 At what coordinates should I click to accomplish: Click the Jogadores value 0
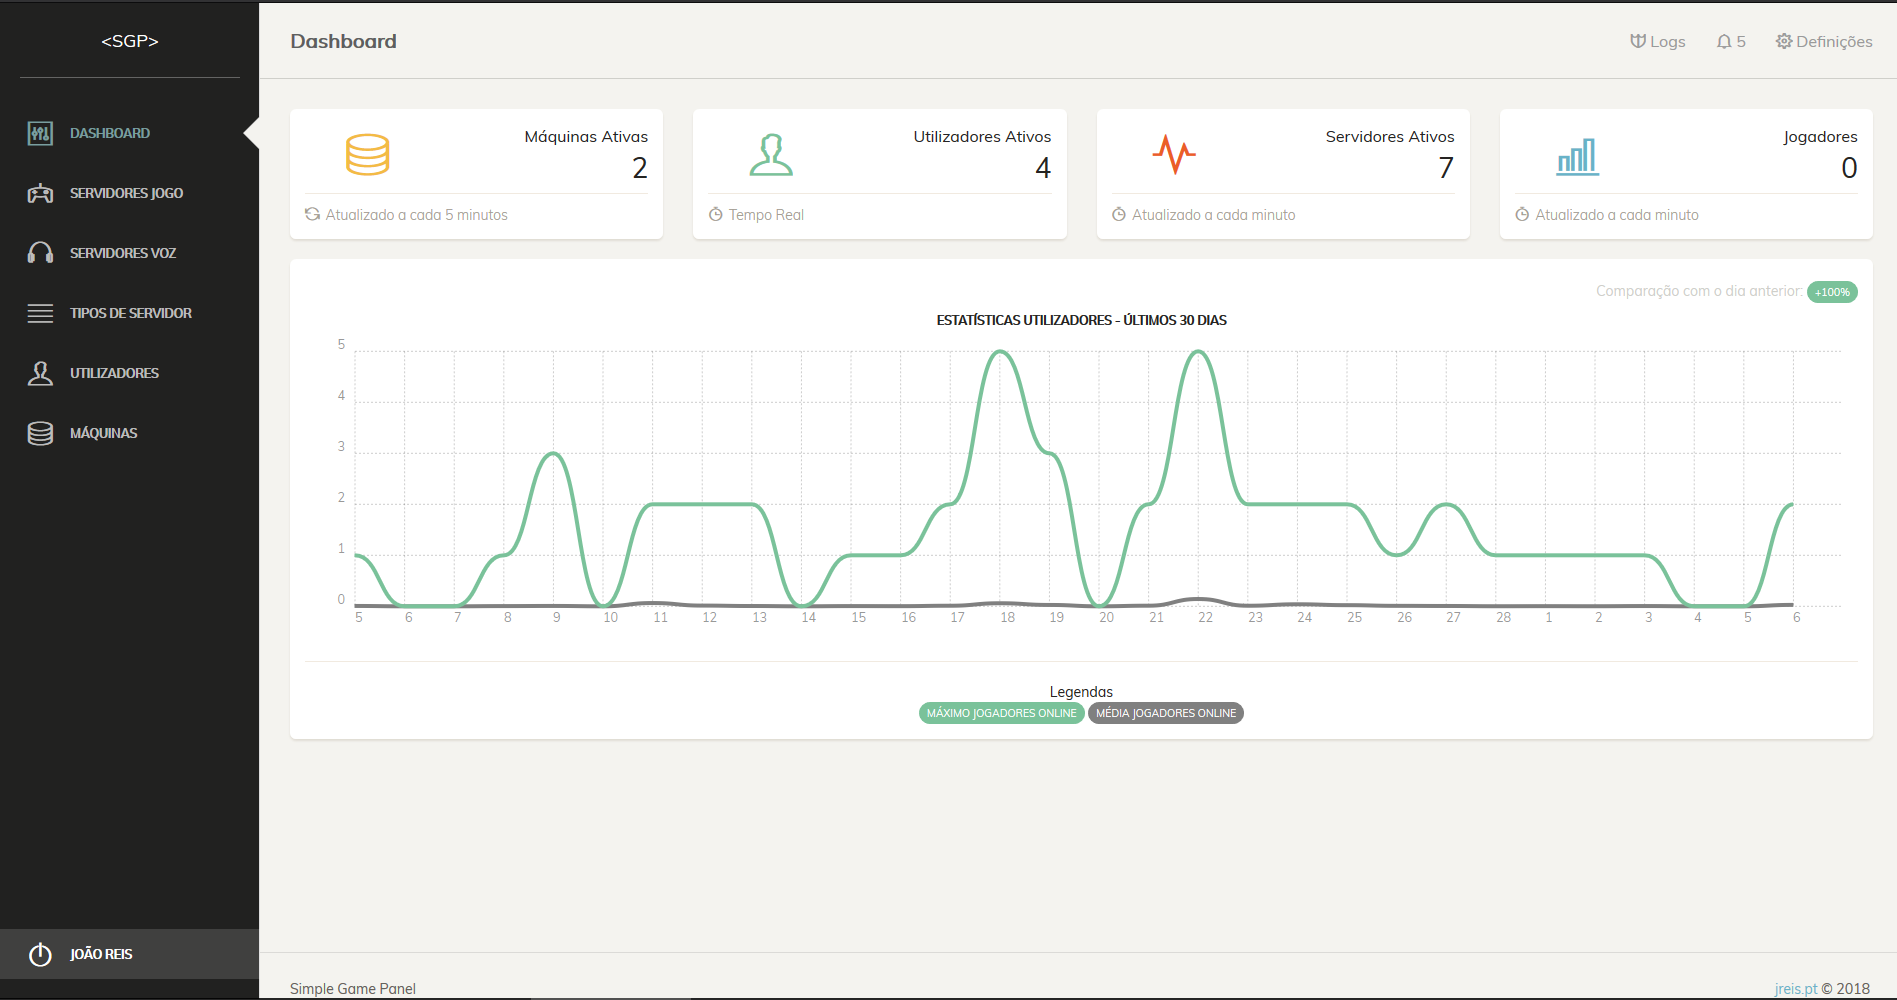point(1849,168)
